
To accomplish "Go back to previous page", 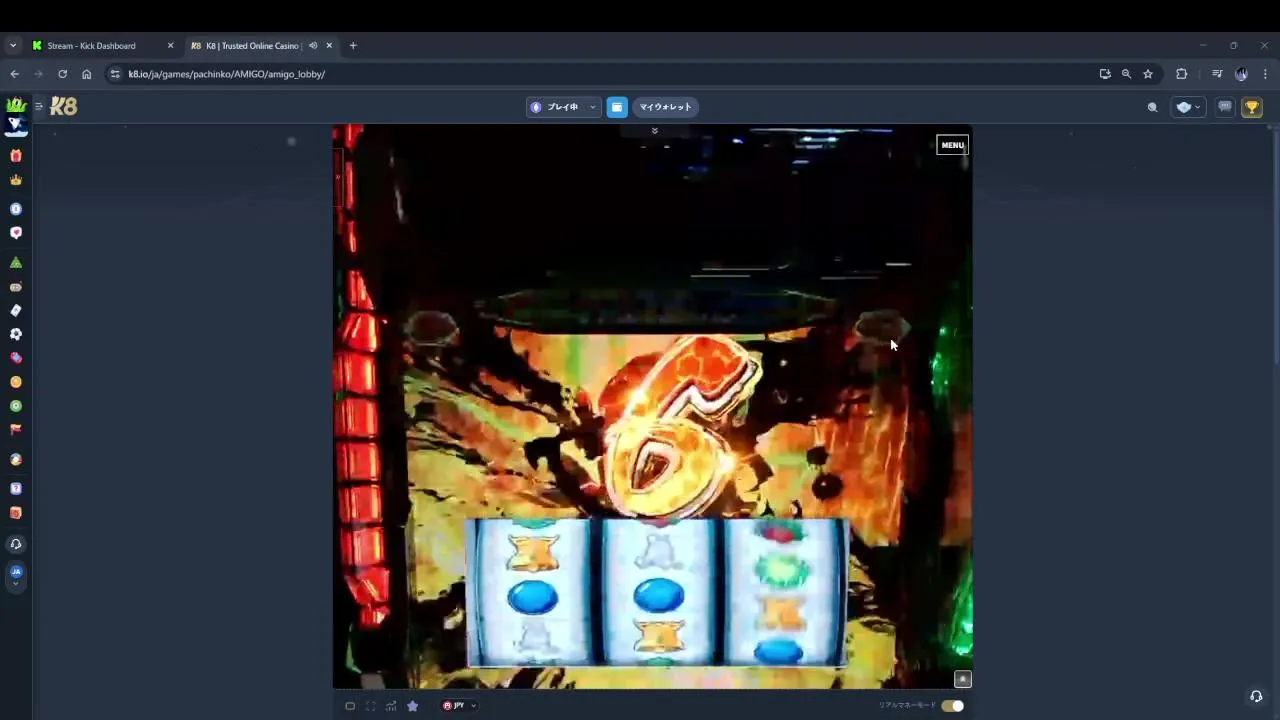I will pos(14,74).
